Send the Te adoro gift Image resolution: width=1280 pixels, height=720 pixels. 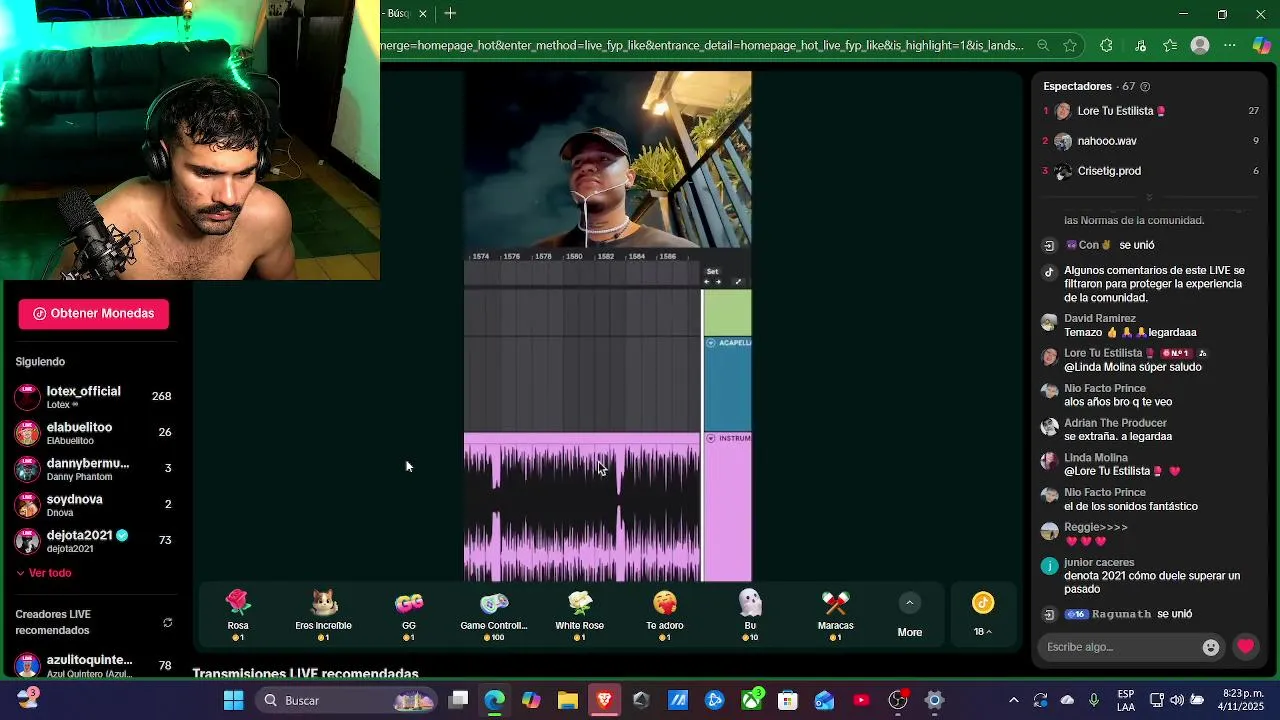[665, 614]
